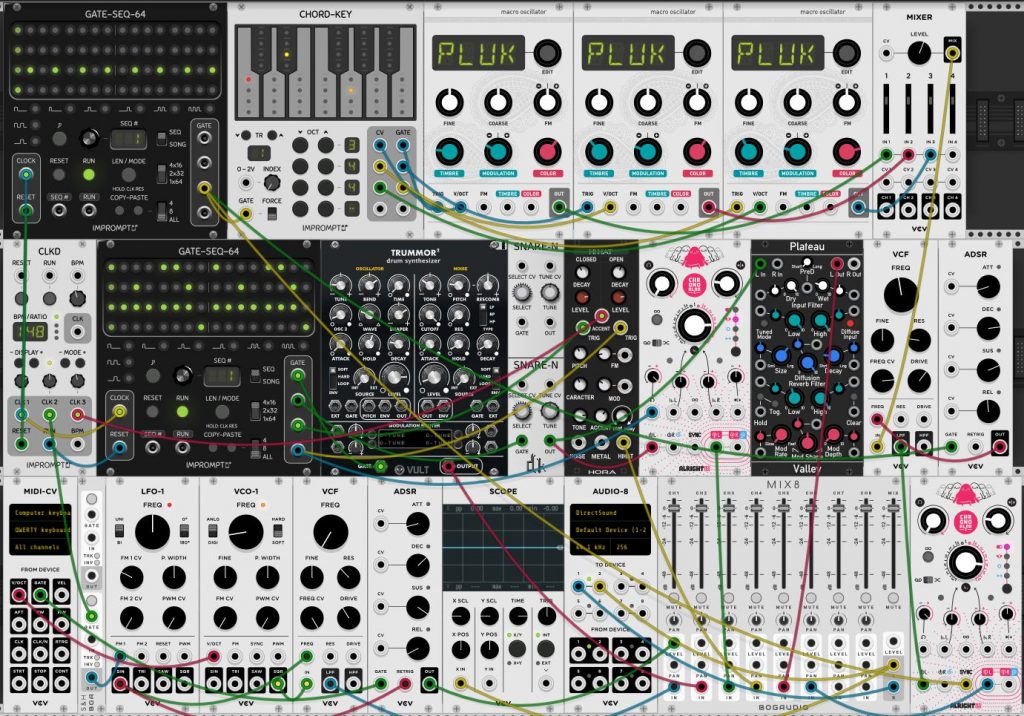The image size is (1024, 716).
Task: Click the CLKD RESET button
Action: (21, 299)
